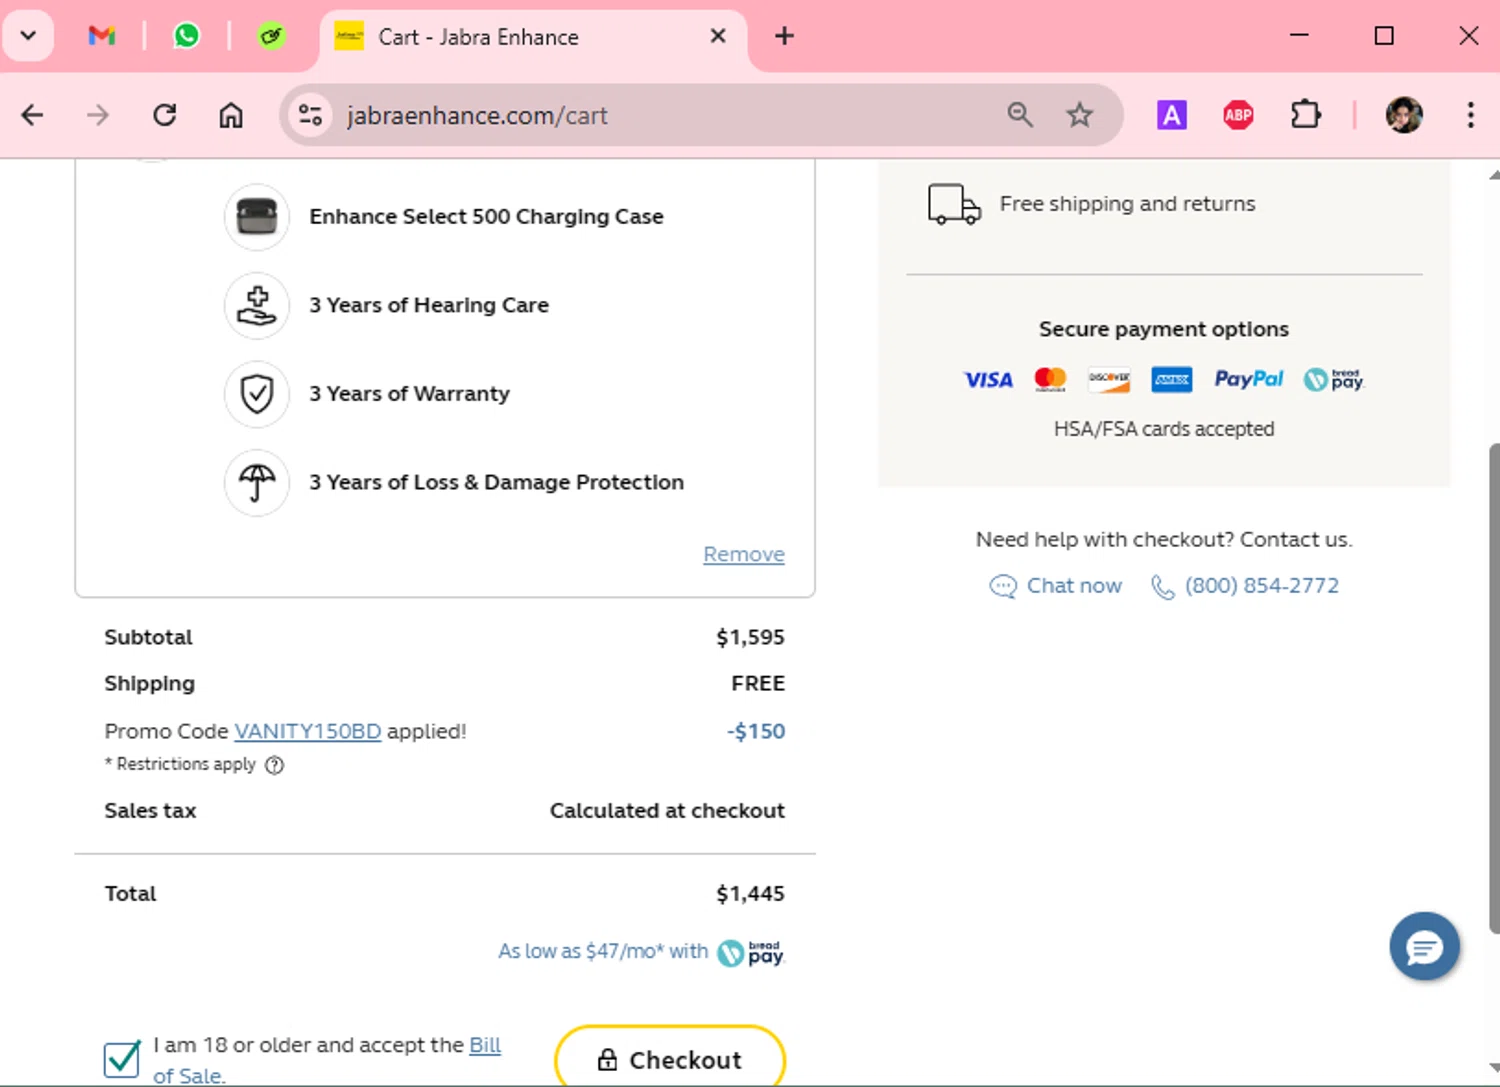Viewport: 1500px width, 1087px height.
Task: Open the floating chat bubble
Action: [x=1424, y=946]
